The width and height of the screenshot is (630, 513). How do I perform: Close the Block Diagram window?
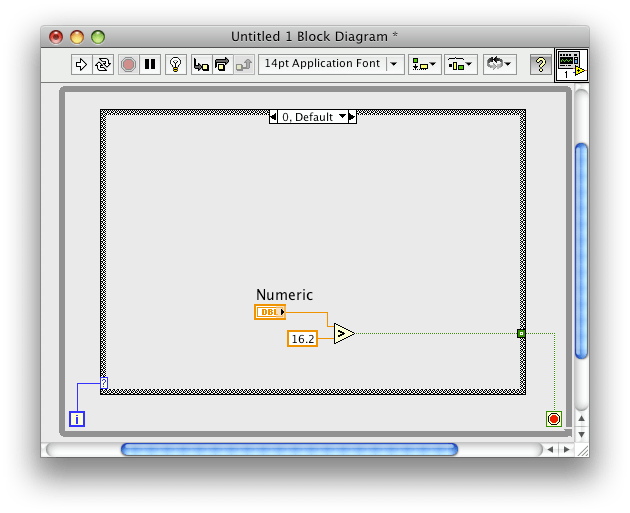pos(56,37)
